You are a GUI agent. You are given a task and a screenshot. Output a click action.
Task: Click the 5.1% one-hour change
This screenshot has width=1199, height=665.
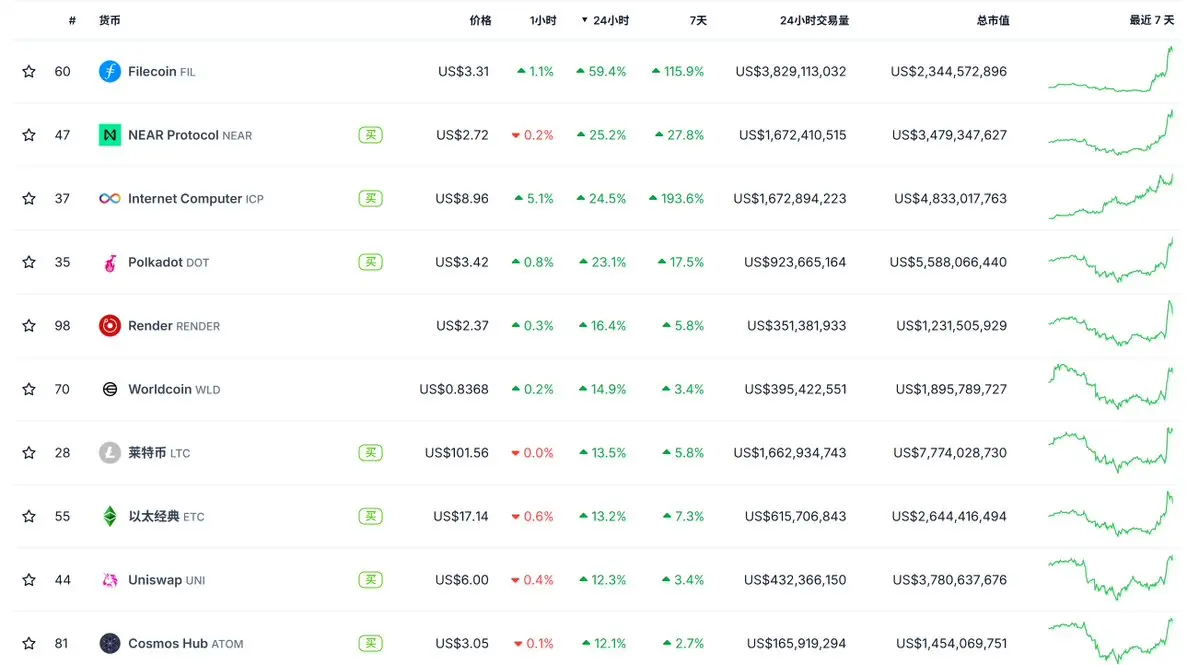click(x=534, y=198)
